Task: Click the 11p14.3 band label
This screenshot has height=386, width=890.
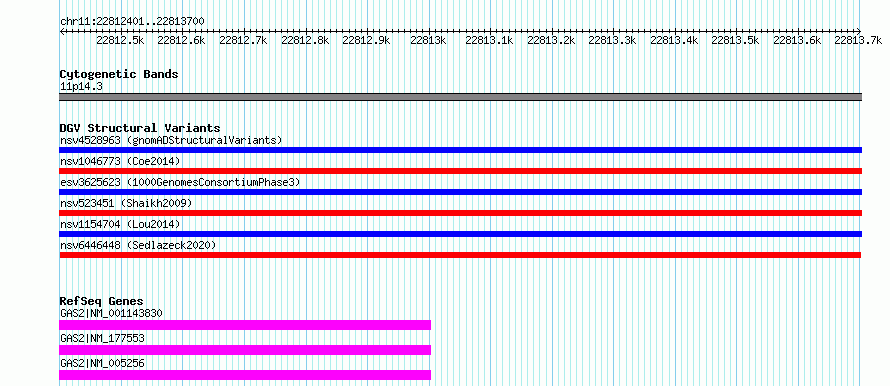Action: (x=81, y=87)
